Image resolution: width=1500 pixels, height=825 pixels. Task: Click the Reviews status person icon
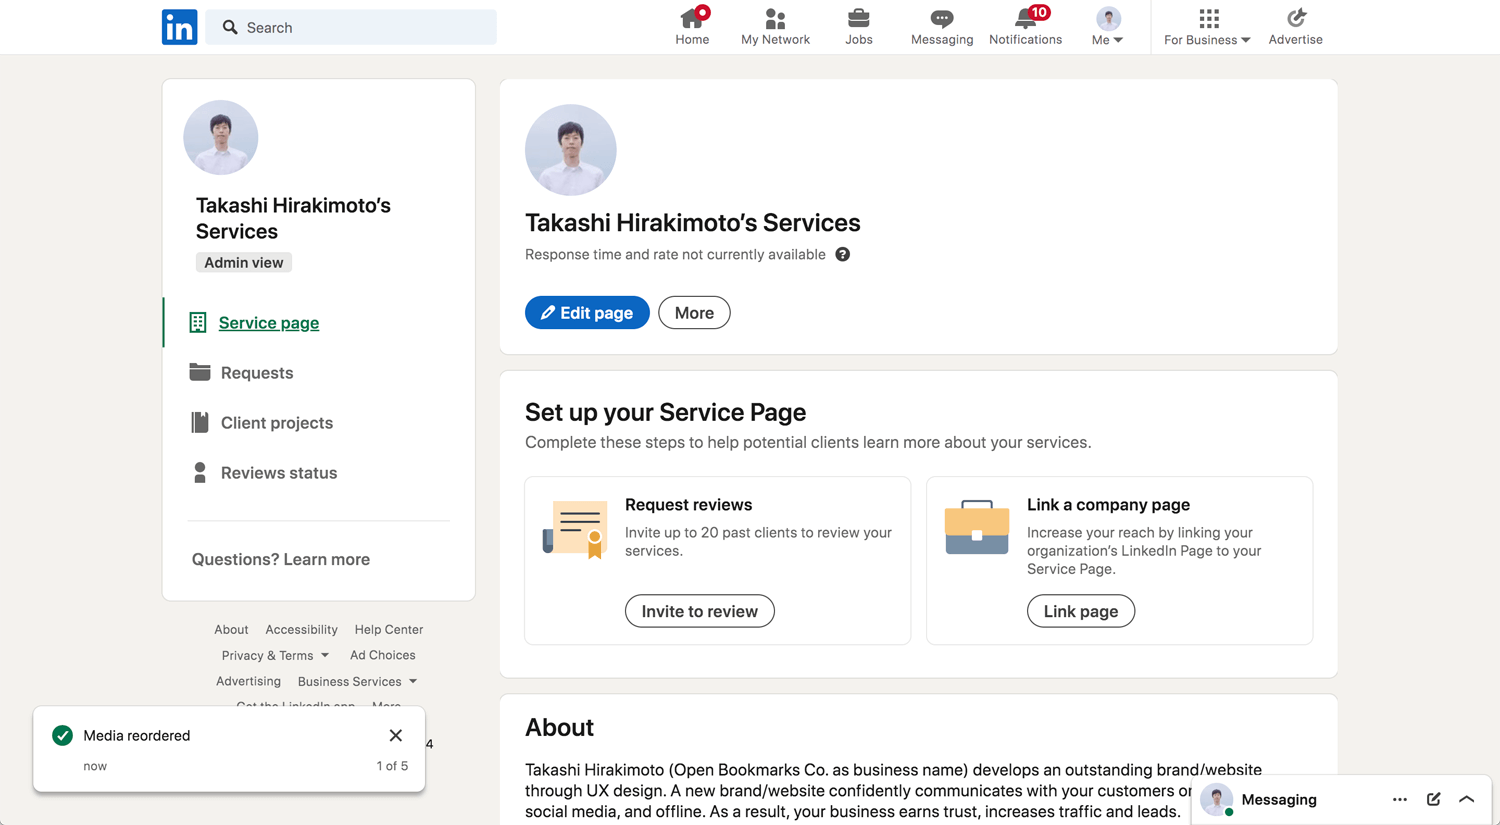pyautogui.click(x=200, y=472)
